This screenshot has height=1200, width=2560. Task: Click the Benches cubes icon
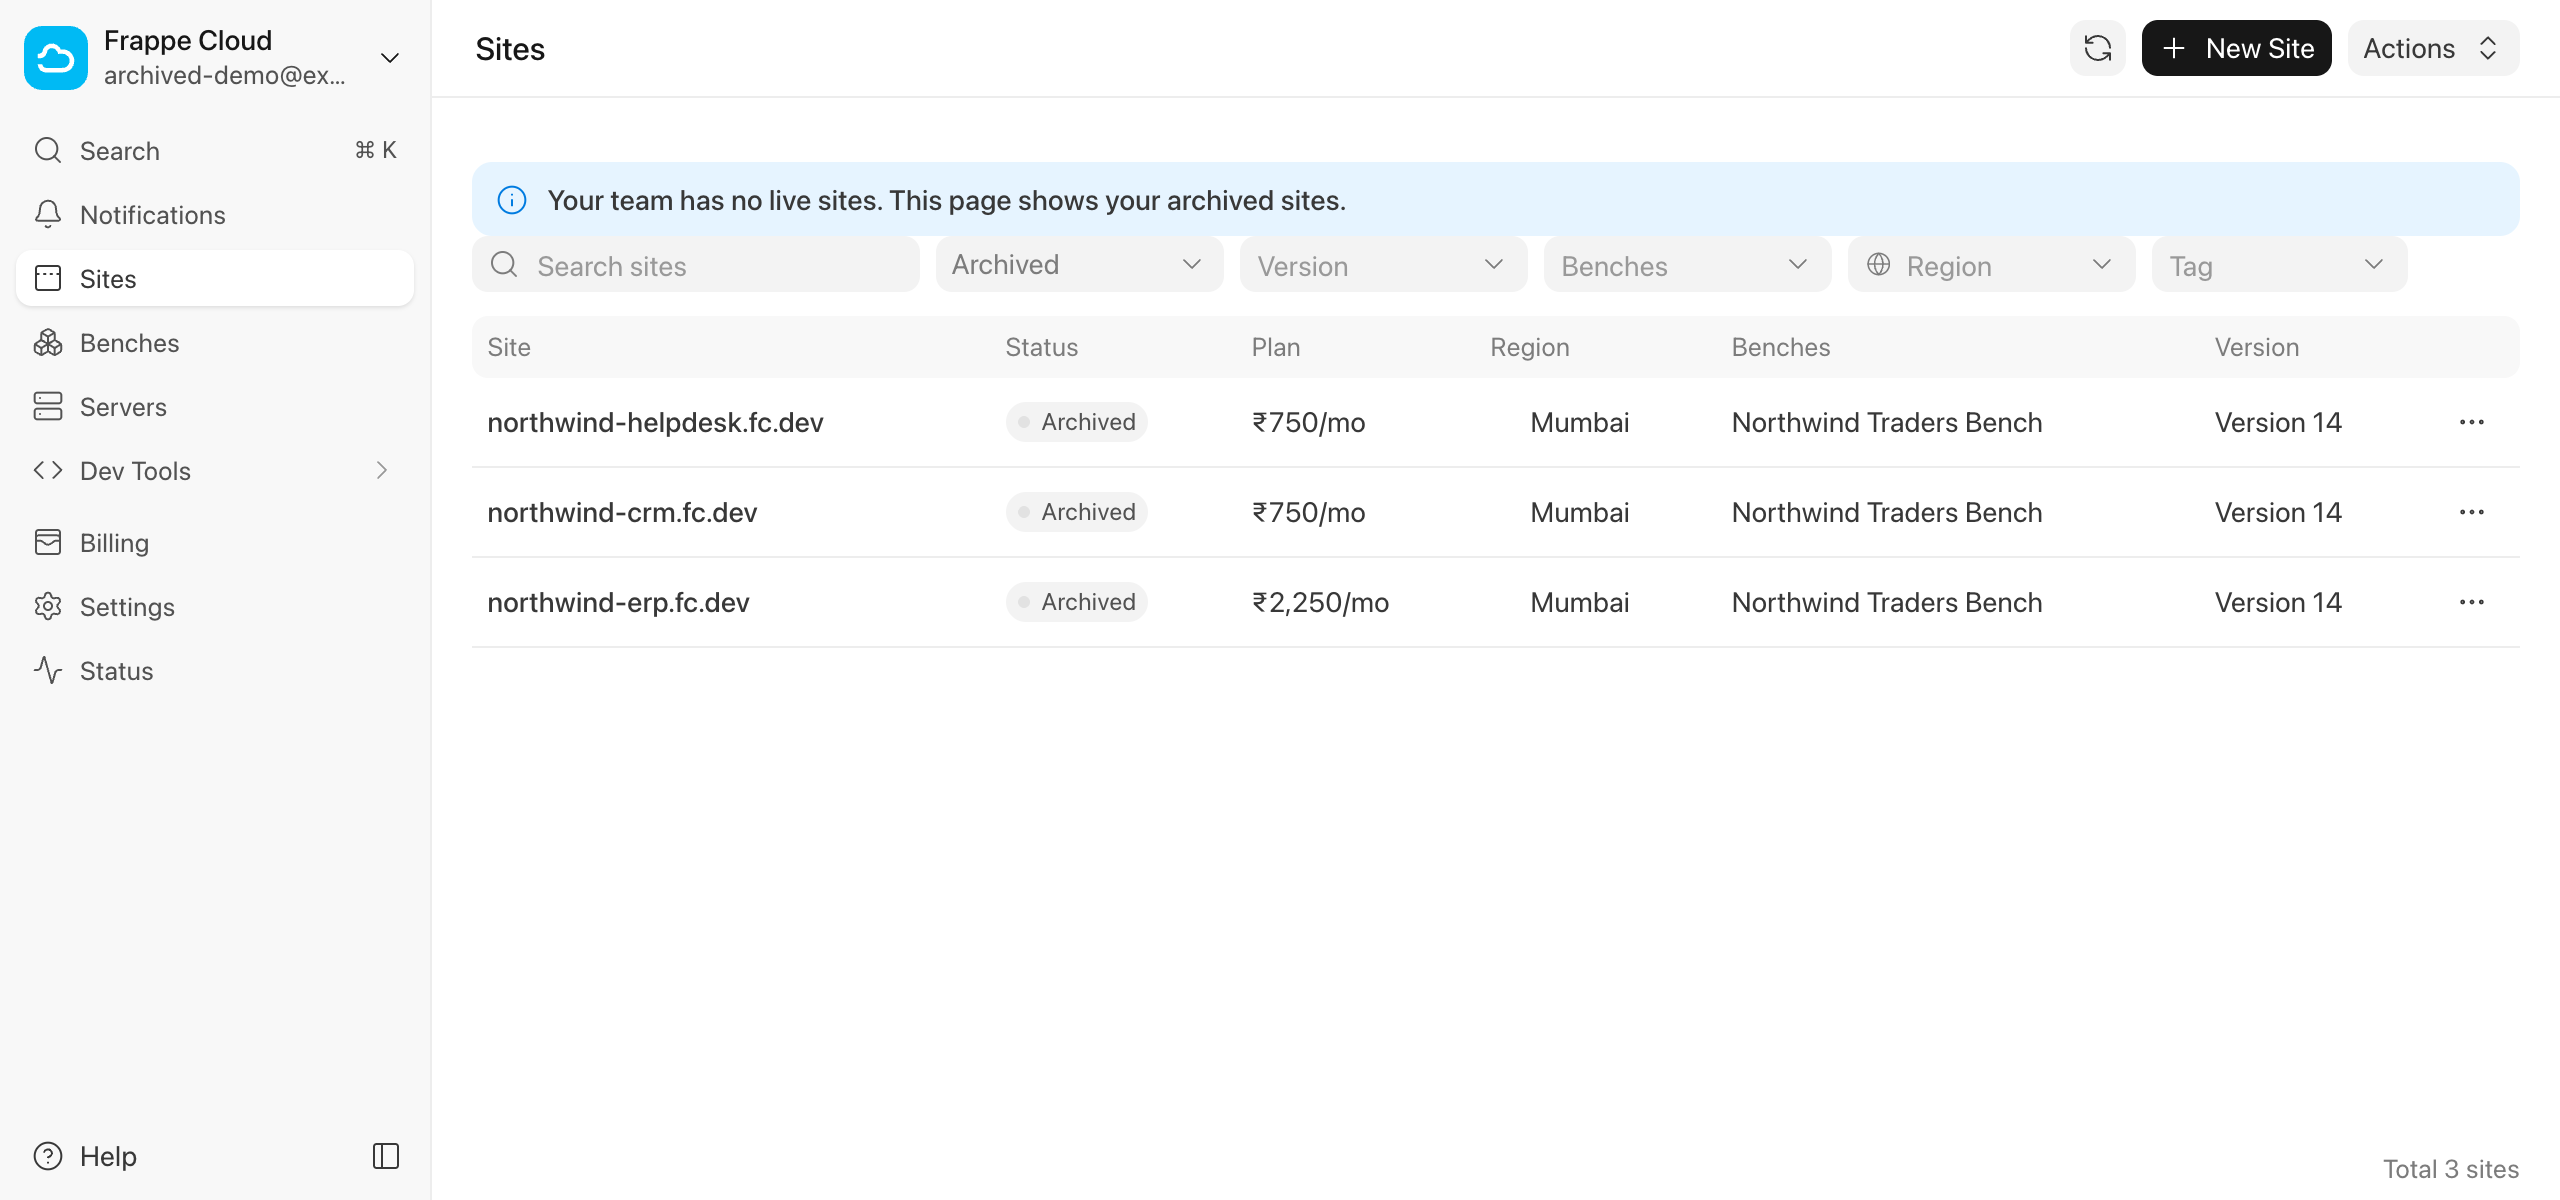pyautogui.click(x=48, y=343)
